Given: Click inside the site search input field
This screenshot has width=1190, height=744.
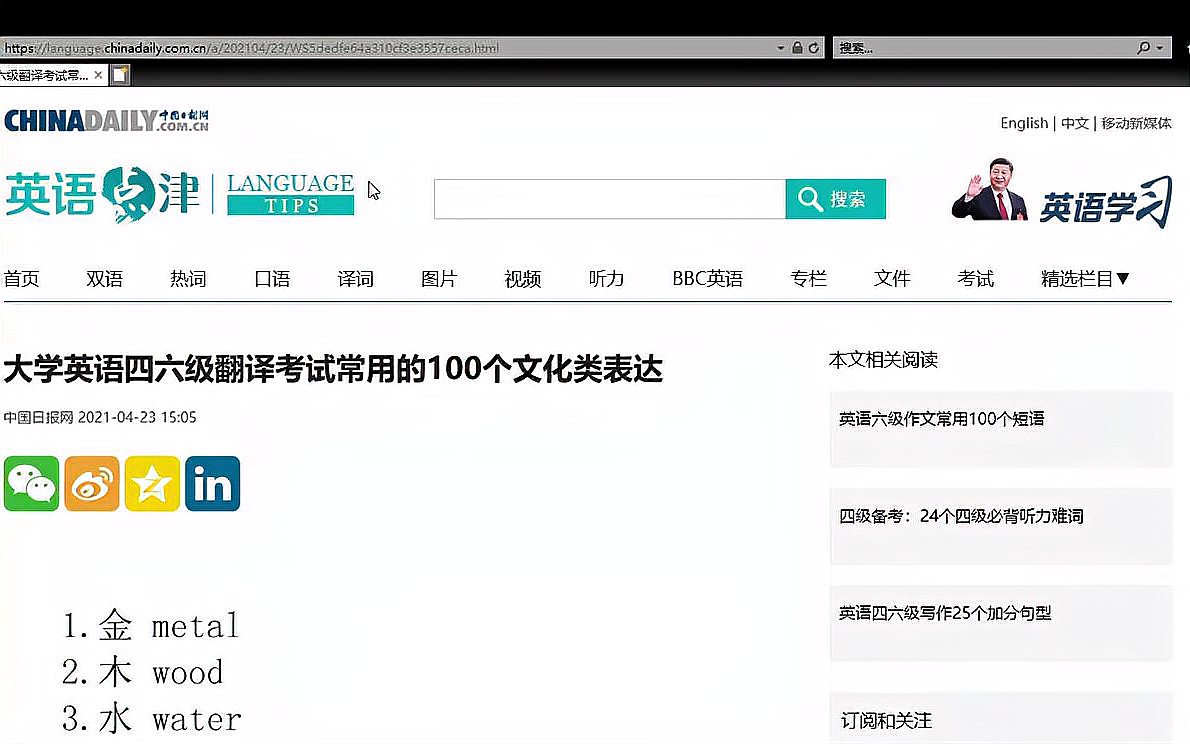Looking at the screenshot, I should click(x=610, y=198).
